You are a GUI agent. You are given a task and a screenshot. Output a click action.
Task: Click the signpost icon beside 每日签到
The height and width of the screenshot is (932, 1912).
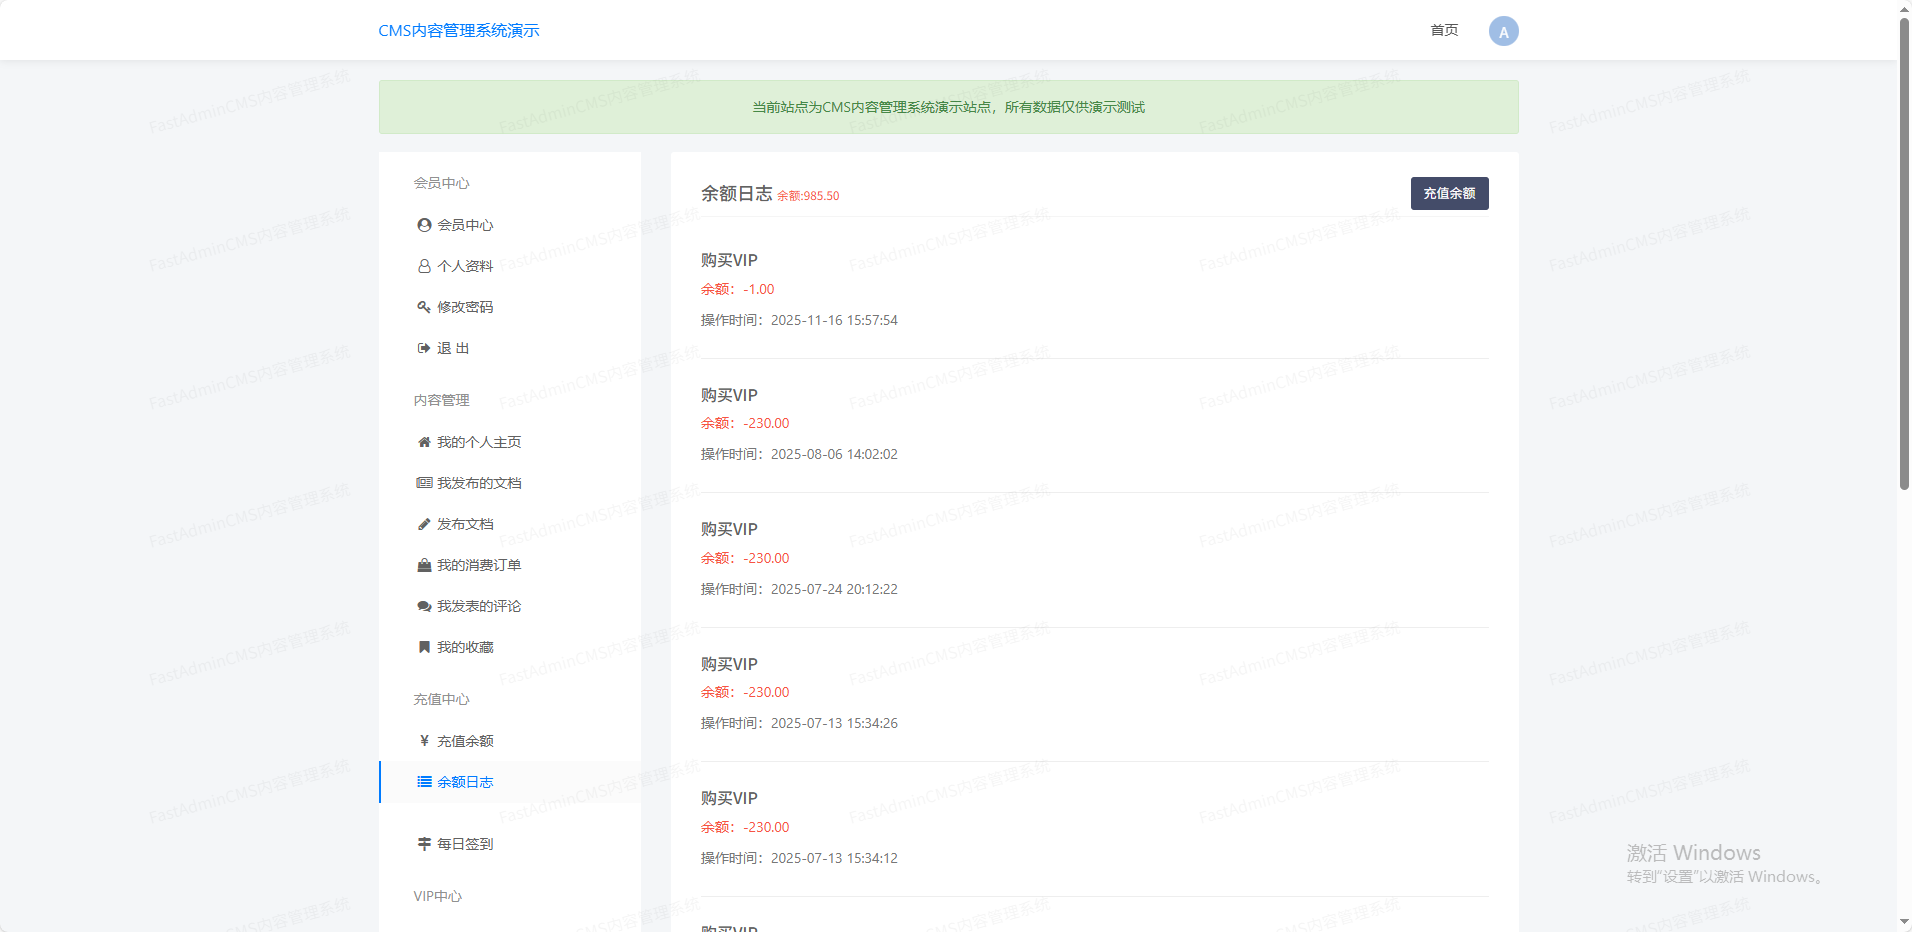click(x=424, y=844)
